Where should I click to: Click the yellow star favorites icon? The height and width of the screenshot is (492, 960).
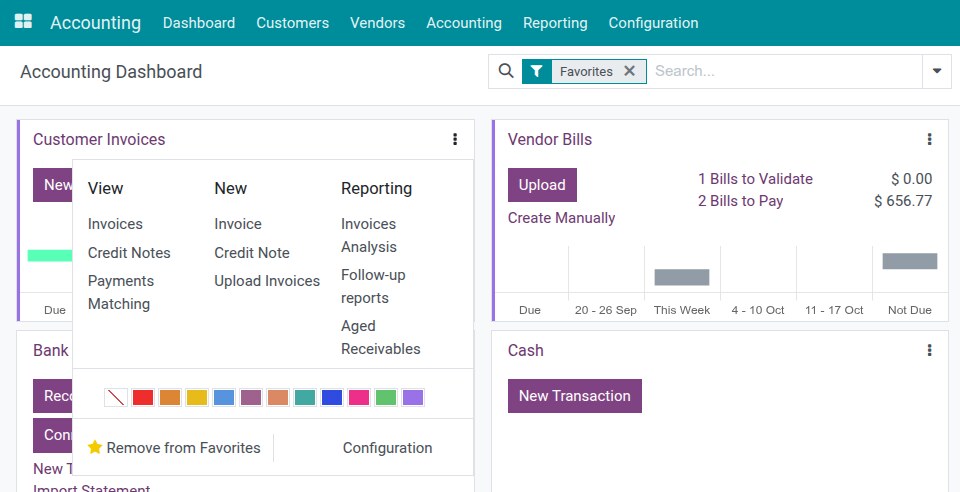[95, 447]
